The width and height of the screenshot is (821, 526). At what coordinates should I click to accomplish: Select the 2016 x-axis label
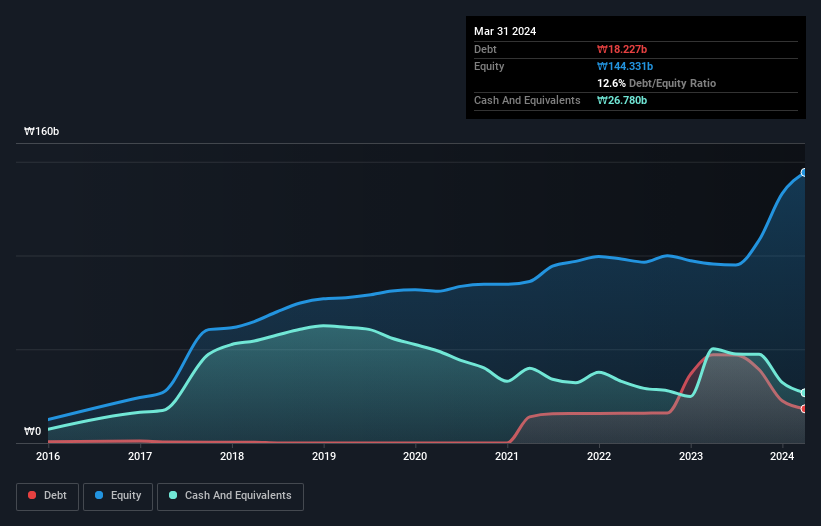[48, 456]
